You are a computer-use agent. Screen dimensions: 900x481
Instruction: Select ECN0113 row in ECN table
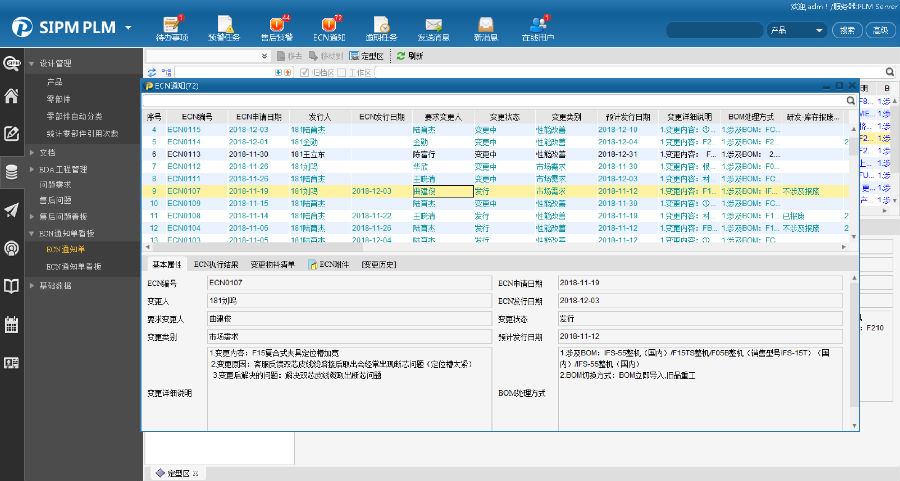184,154
